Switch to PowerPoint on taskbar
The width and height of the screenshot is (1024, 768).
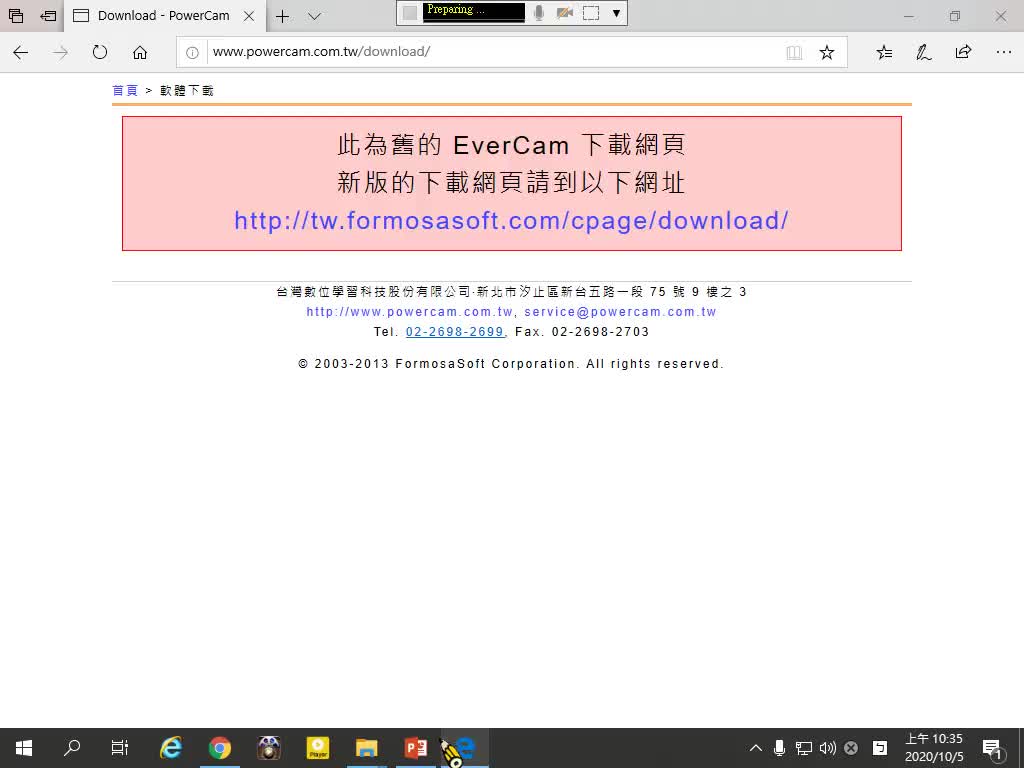coord(416,748)
